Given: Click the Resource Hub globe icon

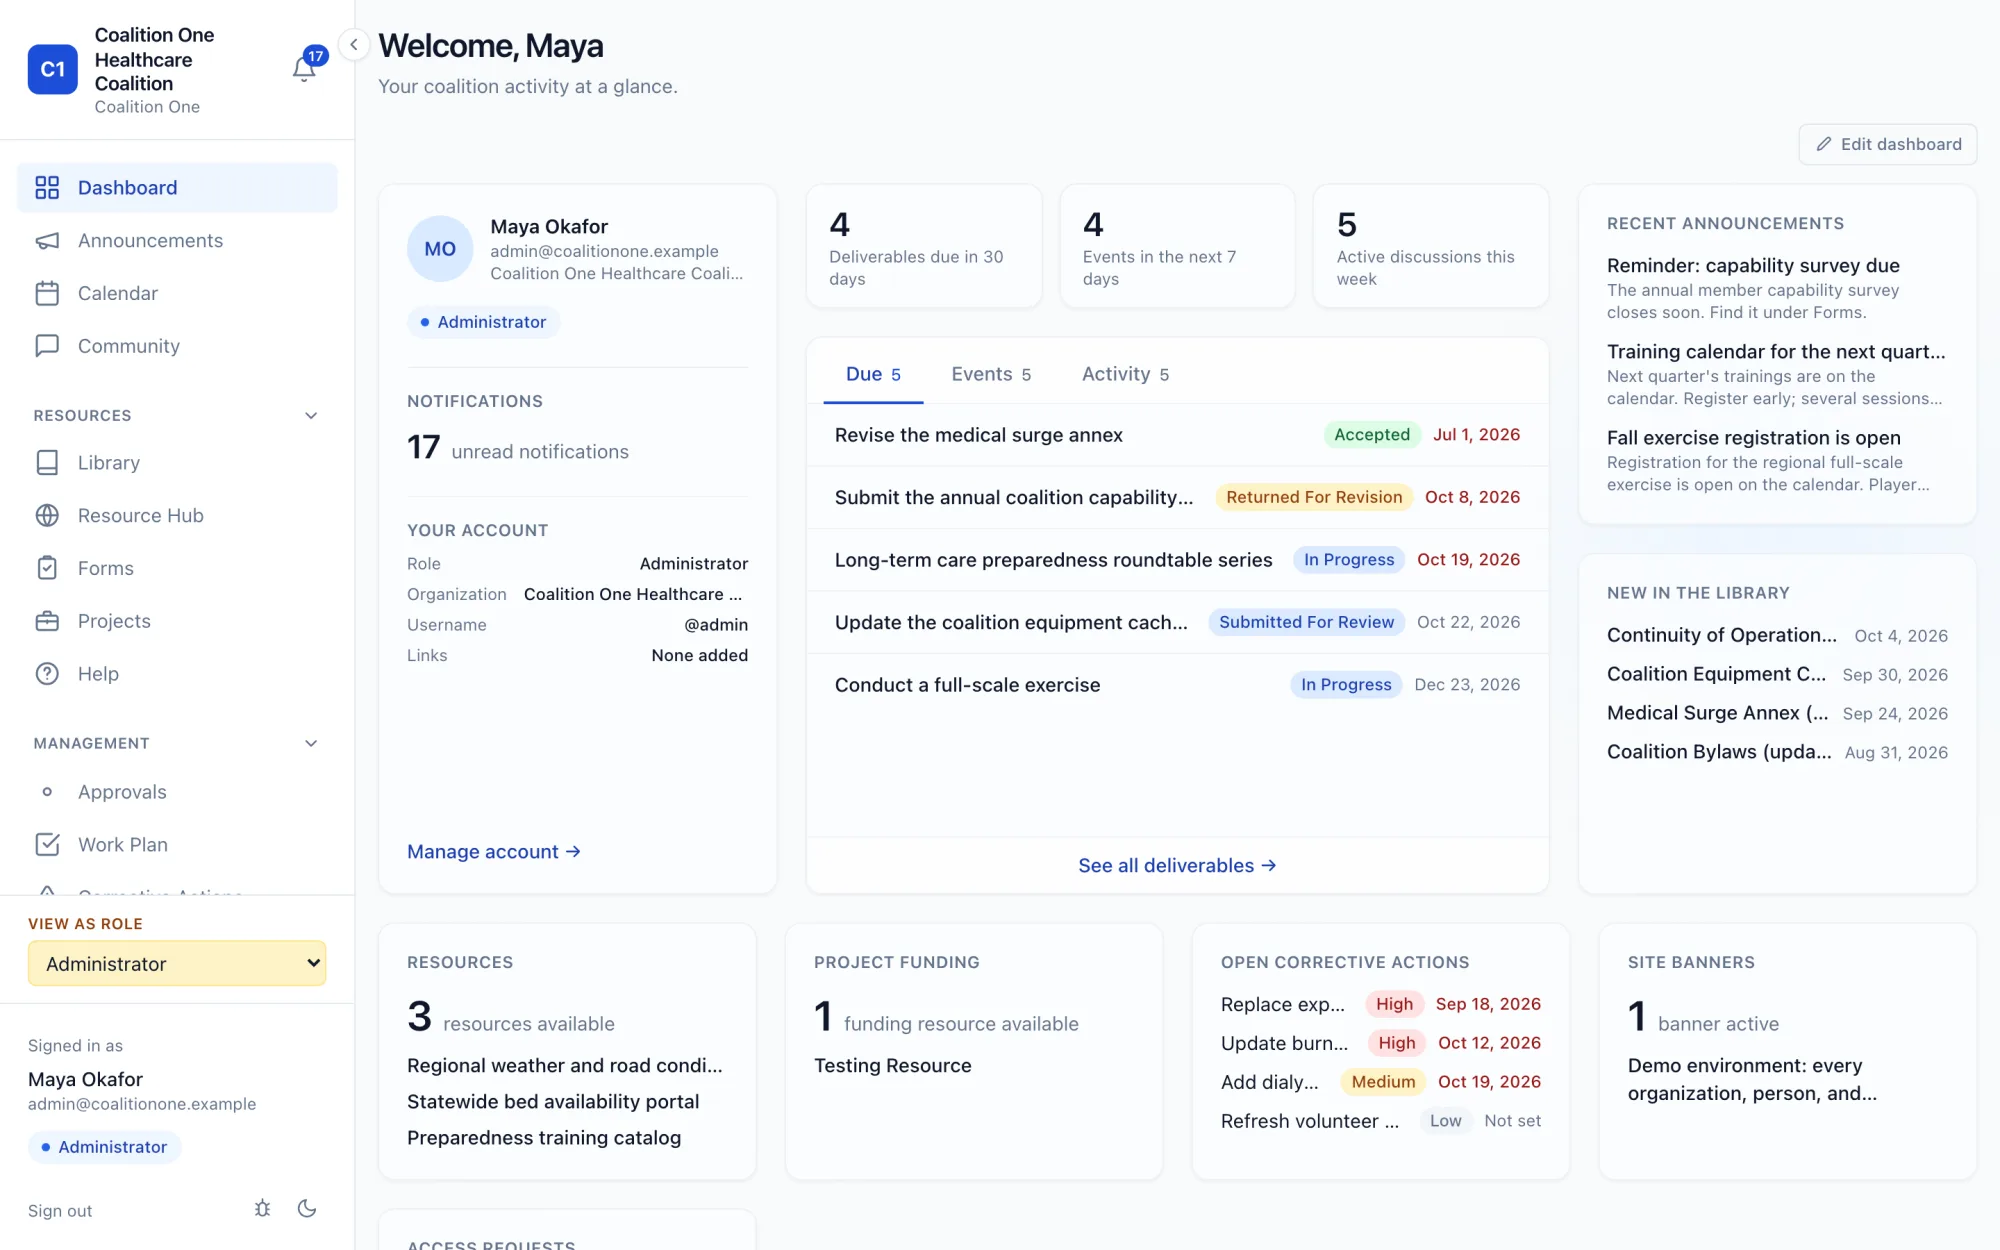Looking at the screenshot, I should 47,516.
